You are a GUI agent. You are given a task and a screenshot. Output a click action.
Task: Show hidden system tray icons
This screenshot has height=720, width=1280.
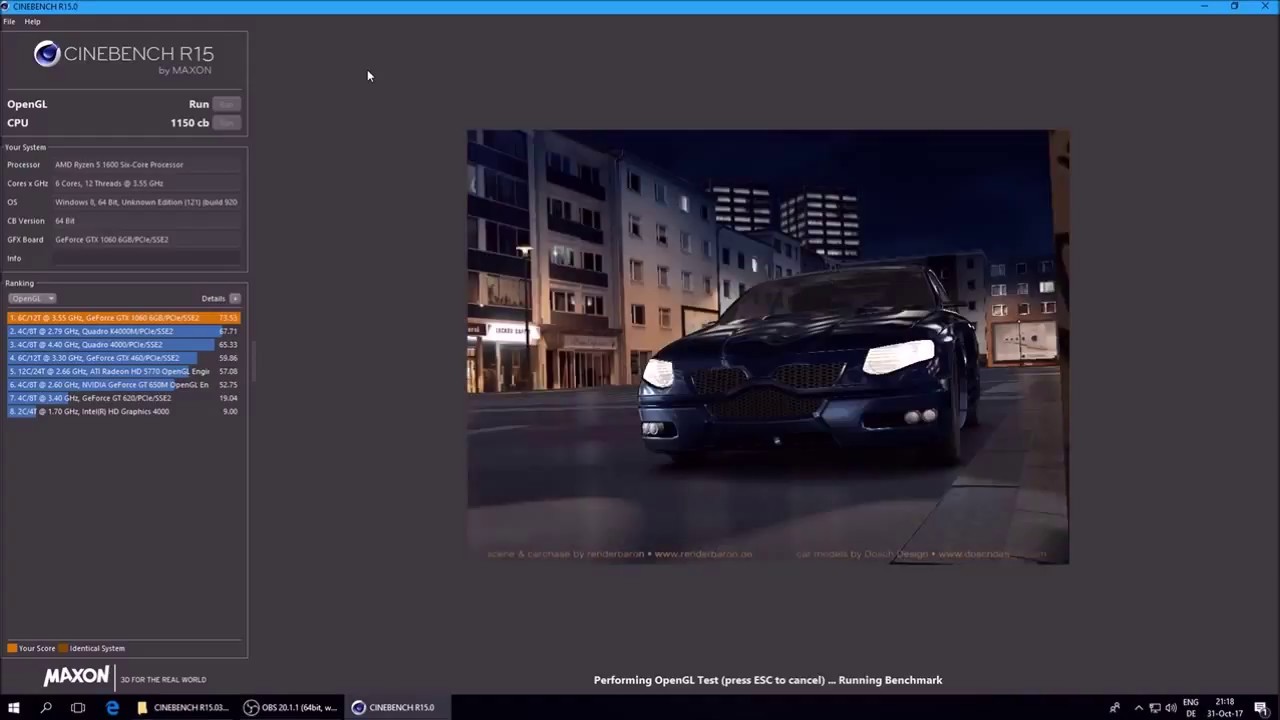[1138, 708]
